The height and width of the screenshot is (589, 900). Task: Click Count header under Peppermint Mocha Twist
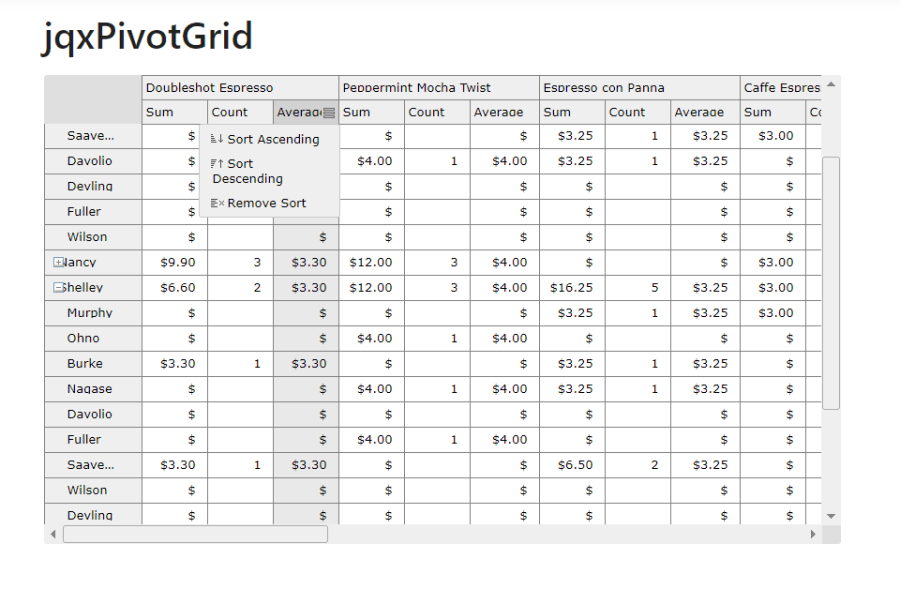(437, 112)
